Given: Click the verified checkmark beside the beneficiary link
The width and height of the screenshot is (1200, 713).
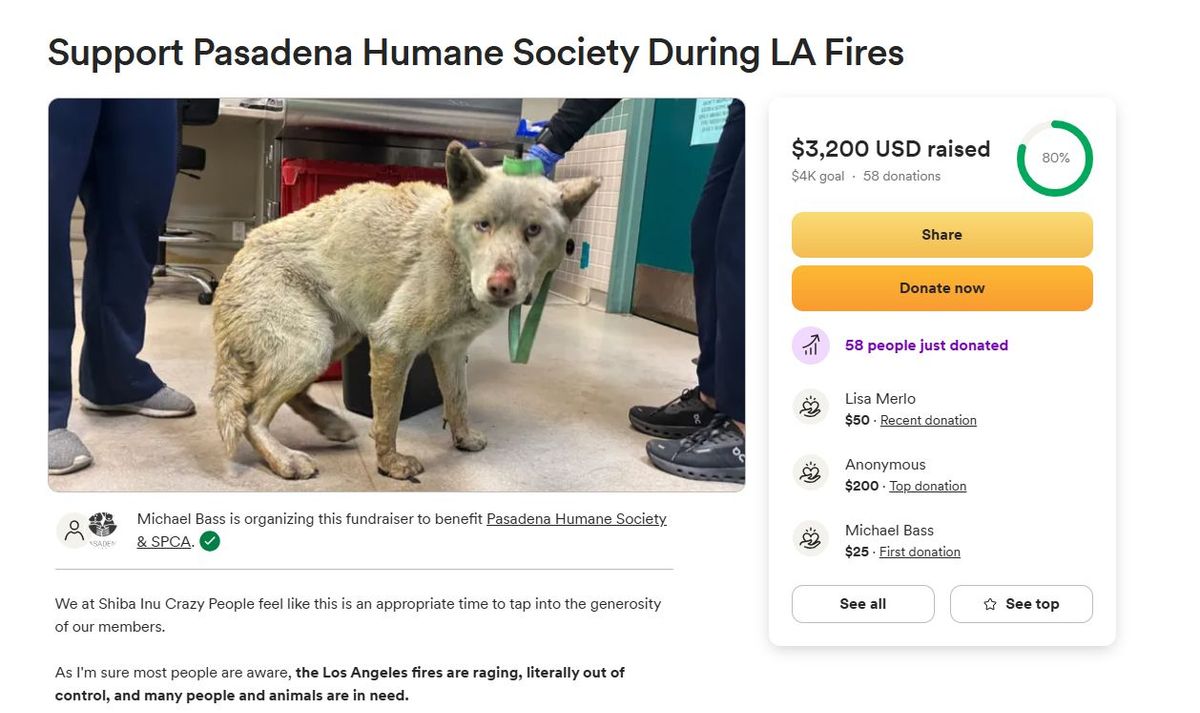Looking at the screenshot, I should pyautogui.click(x=209, y=541).
